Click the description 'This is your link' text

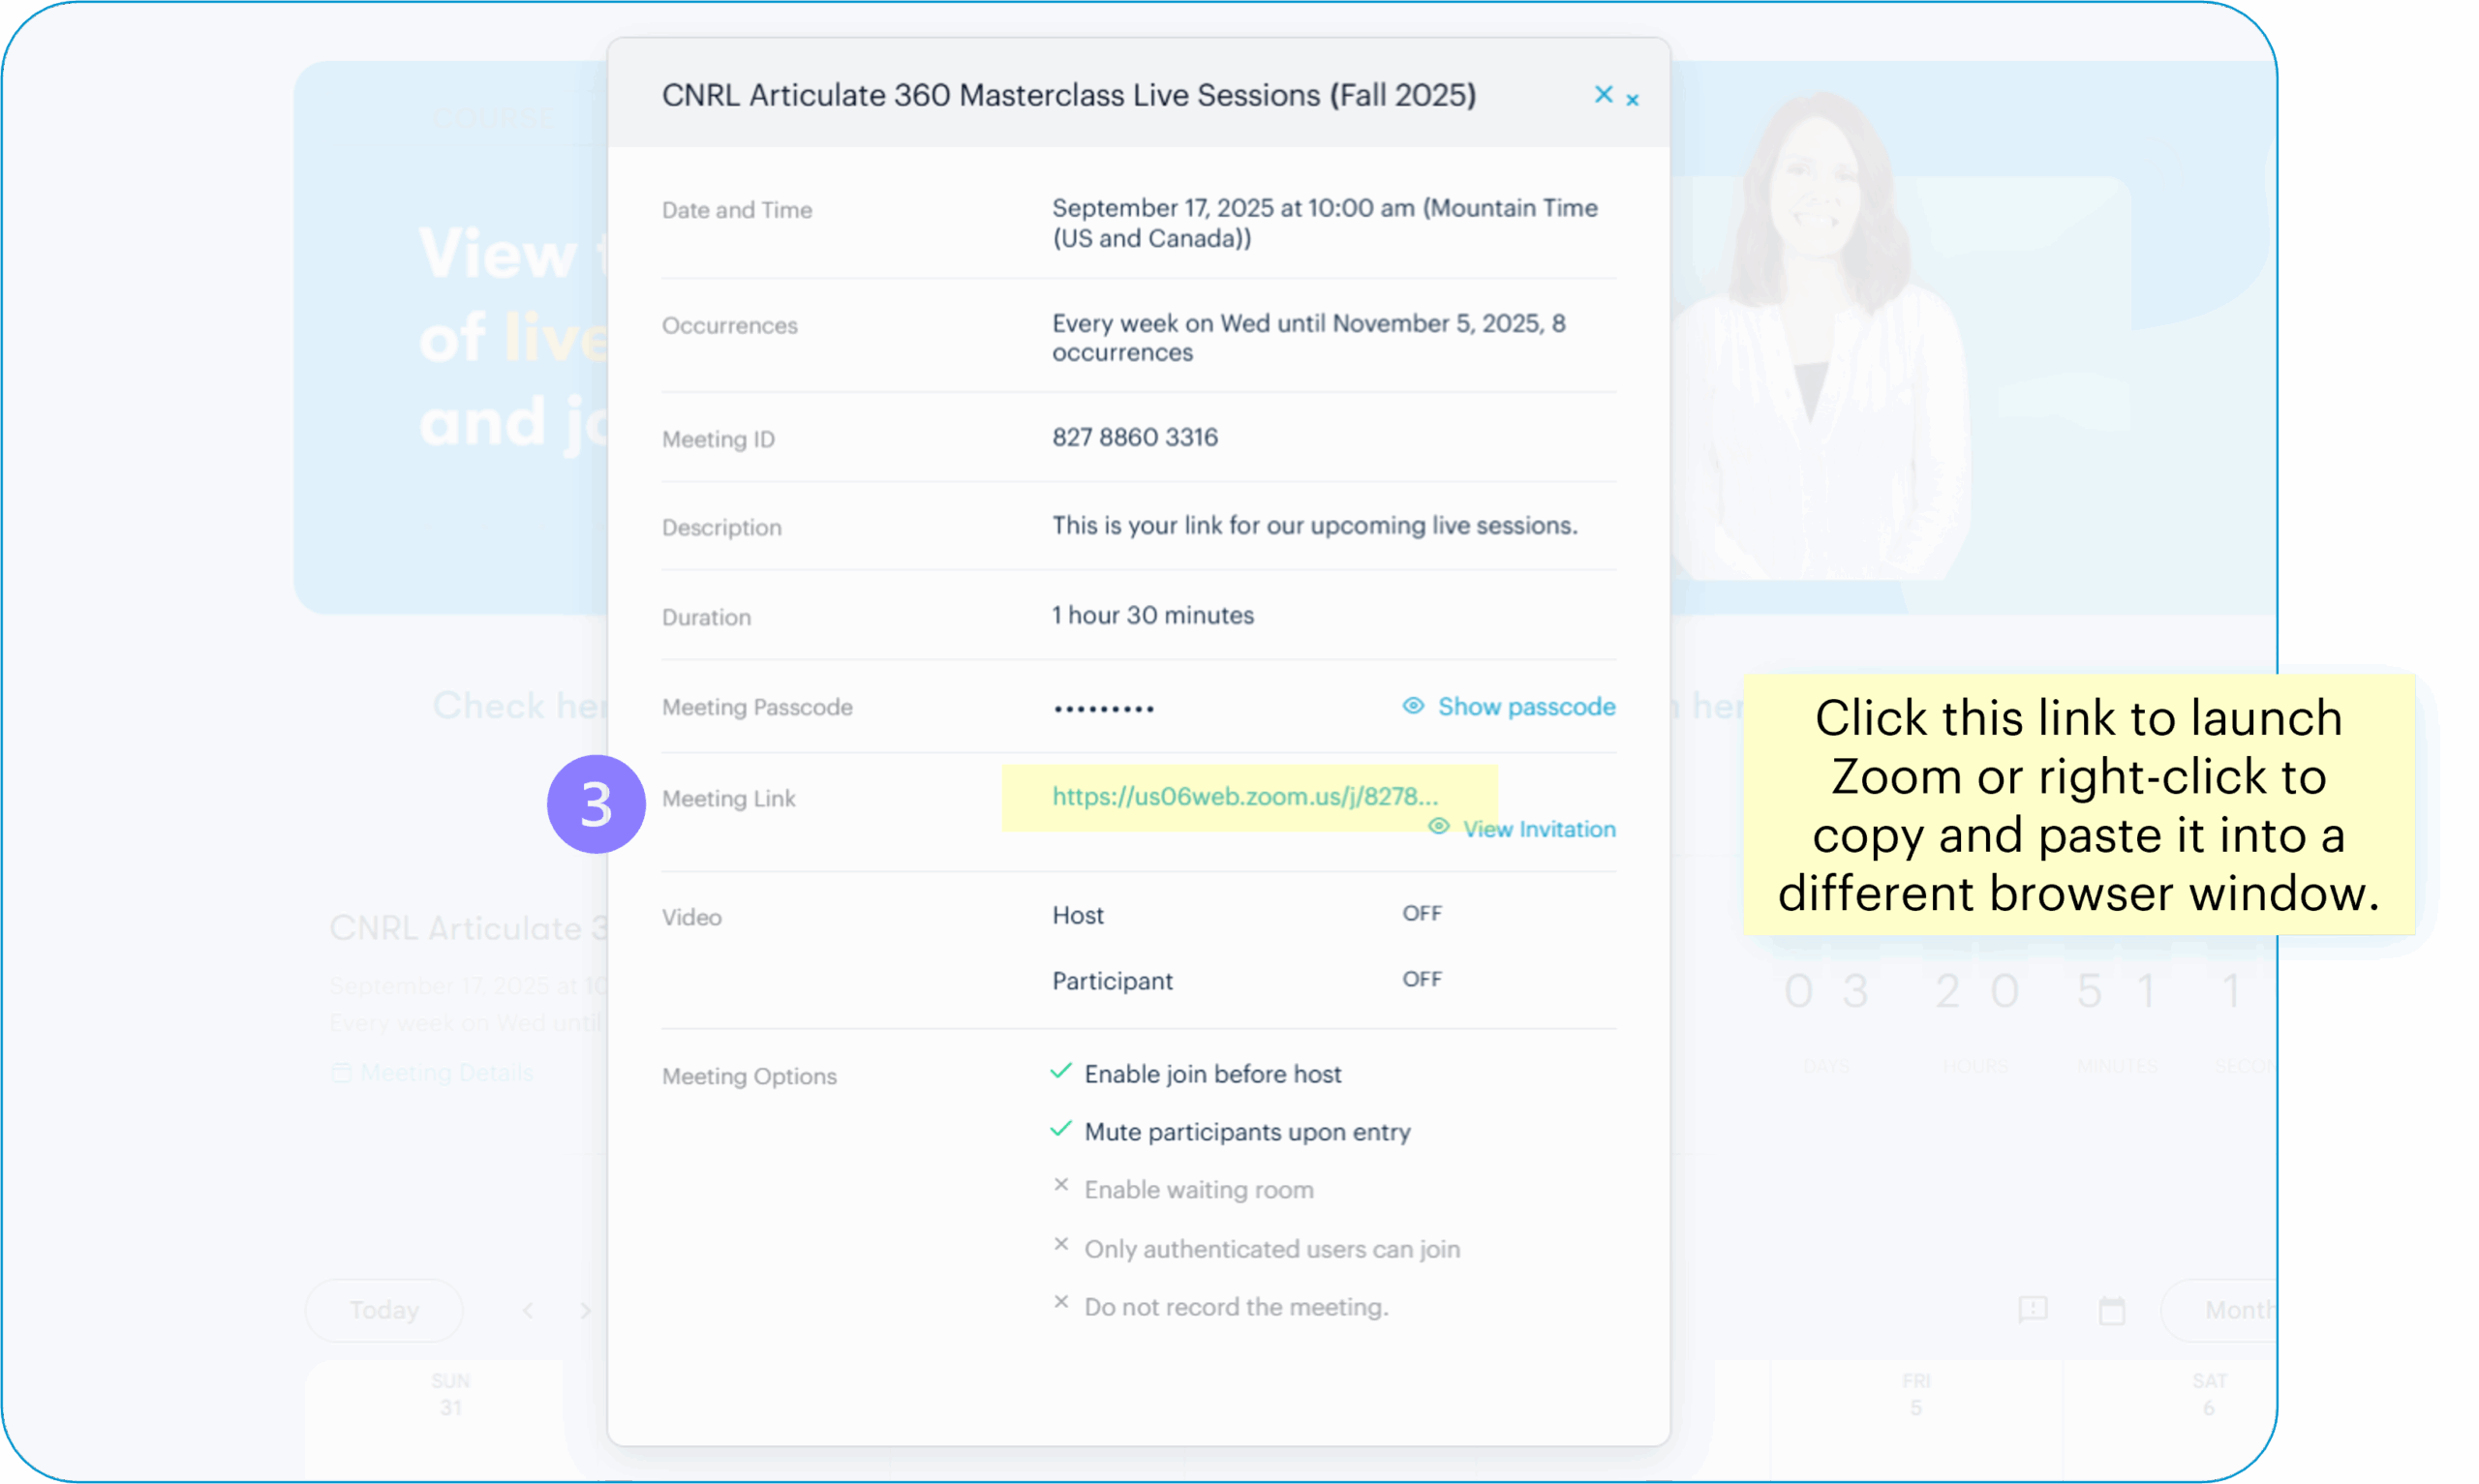[1315, 526]
